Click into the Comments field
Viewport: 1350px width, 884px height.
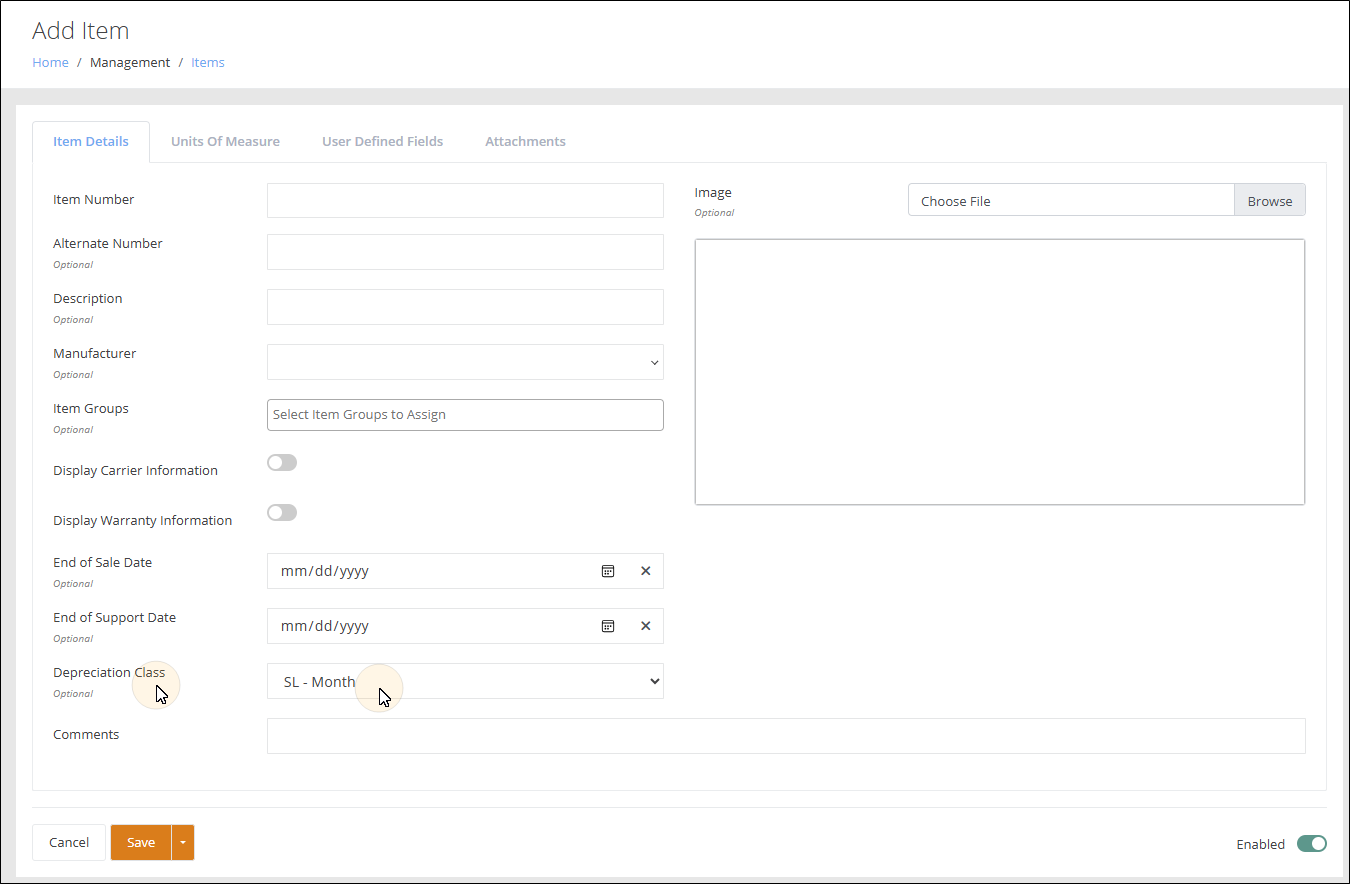pos(786,736)
